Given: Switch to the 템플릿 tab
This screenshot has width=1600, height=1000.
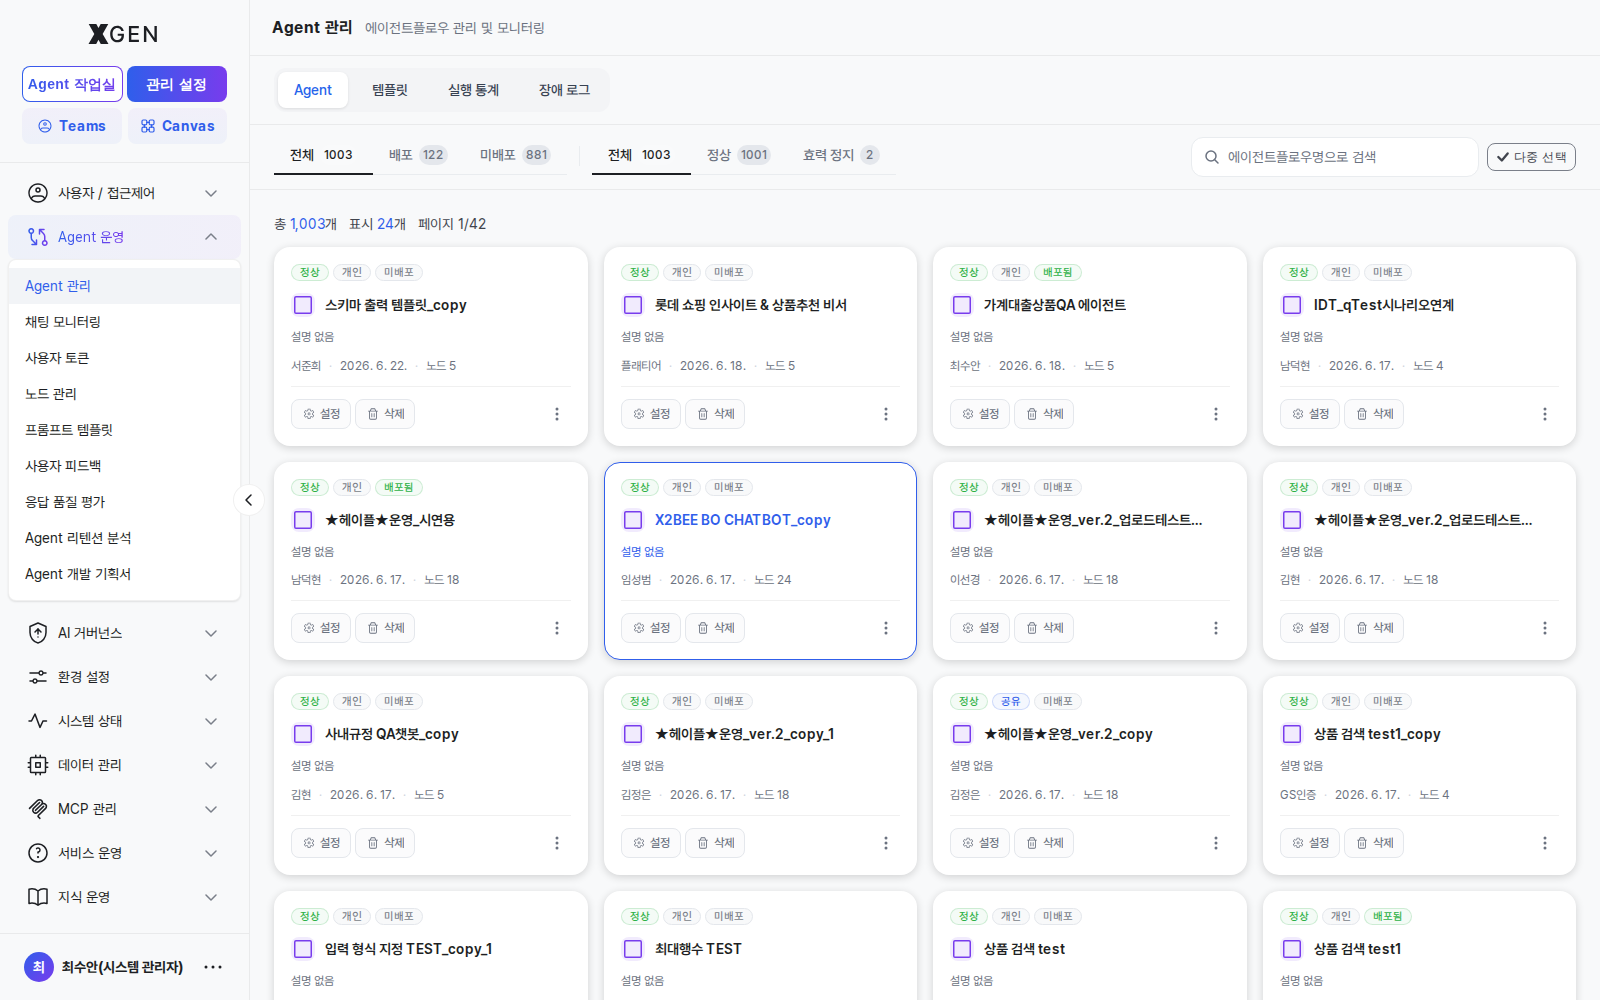Looking at the screenshot, I should (390, 90).
